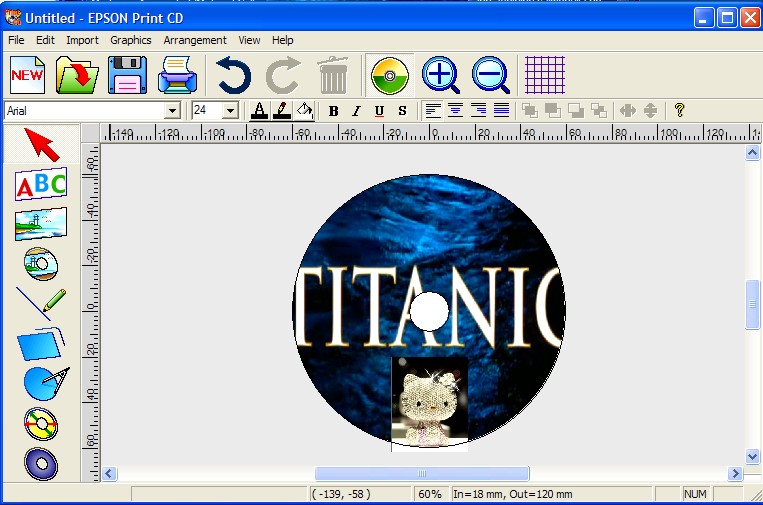Expand the font size 24 dropdown
Image resolution: width=763 pixels, height=505 pixels.
tap(231, 111)
